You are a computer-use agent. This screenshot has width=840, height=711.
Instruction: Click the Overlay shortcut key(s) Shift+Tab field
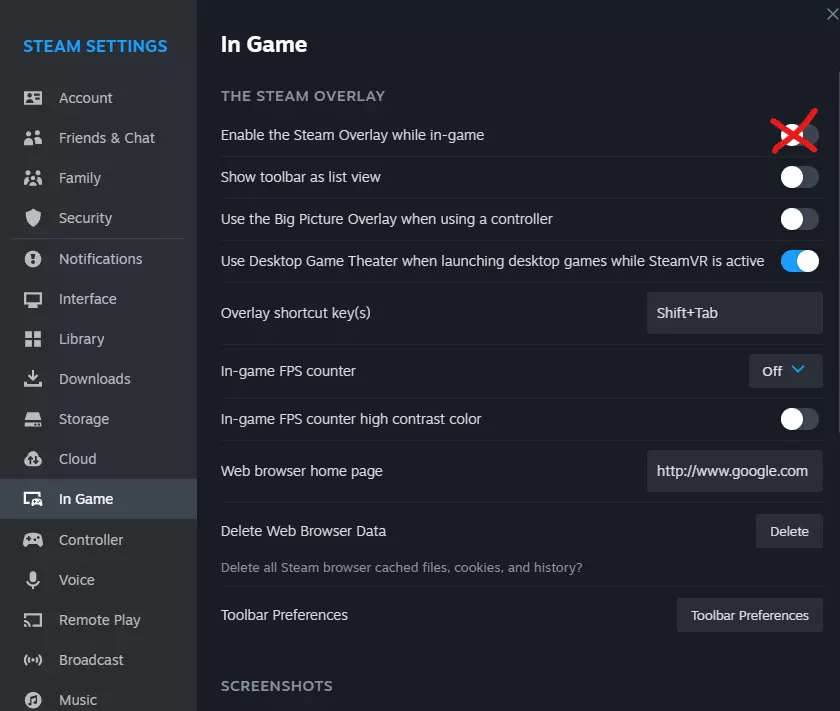tap(734, 313)
